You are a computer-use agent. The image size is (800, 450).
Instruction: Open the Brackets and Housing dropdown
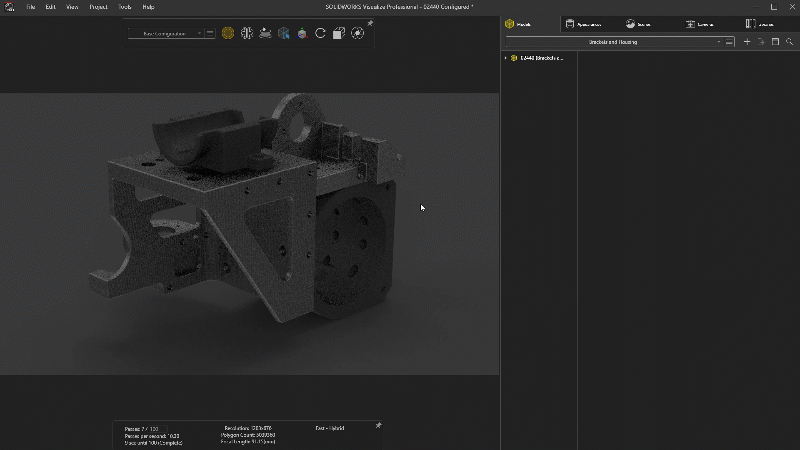click(x=613, y=42)
